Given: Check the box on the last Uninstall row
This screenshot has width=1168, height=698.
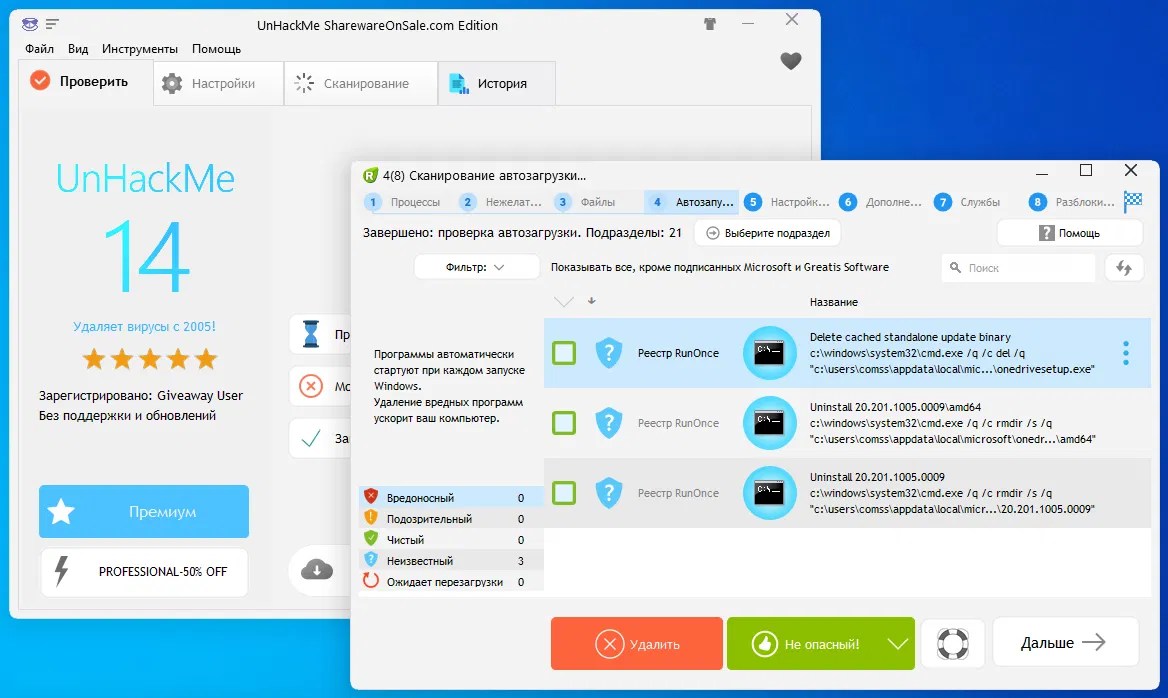Looking at the screenshot, I should 563,493.
